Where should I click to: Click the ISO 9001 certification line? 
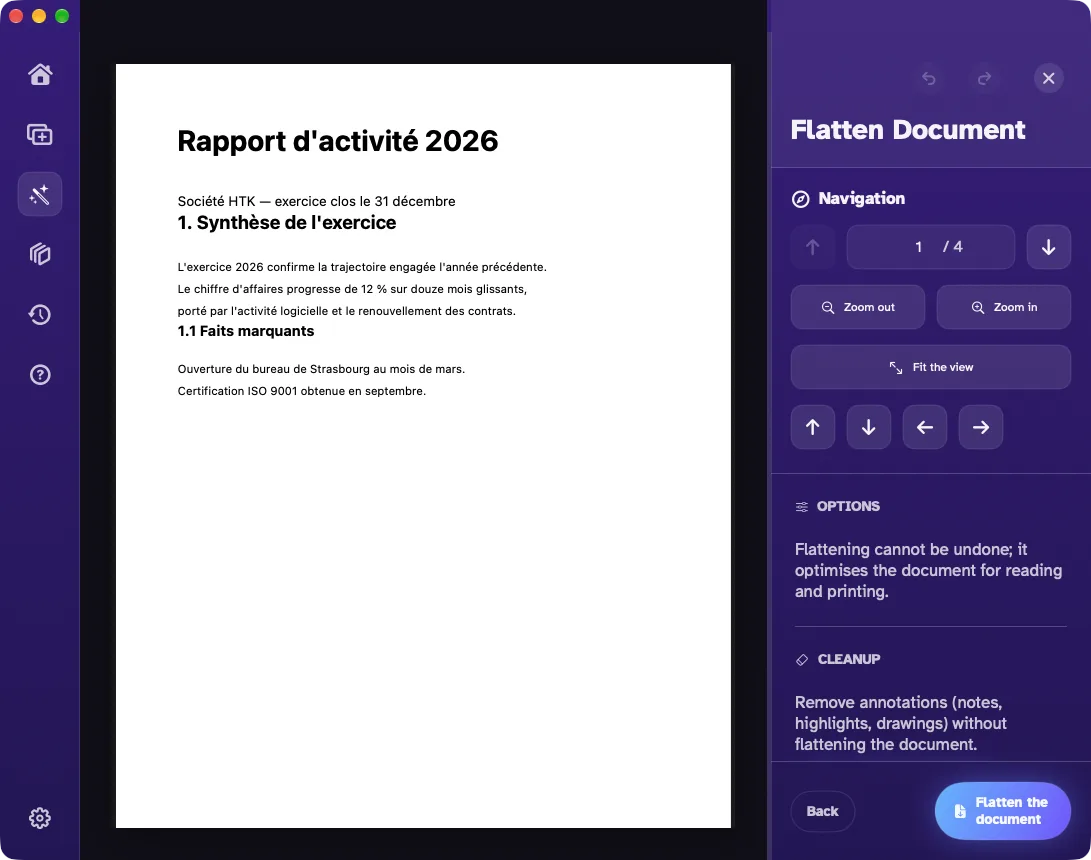point(301,391)
